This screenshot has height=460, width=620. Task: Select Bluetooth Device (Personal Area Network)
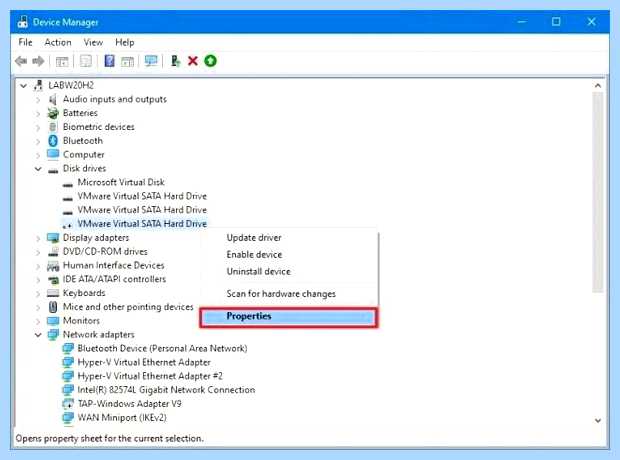(162, 348)
